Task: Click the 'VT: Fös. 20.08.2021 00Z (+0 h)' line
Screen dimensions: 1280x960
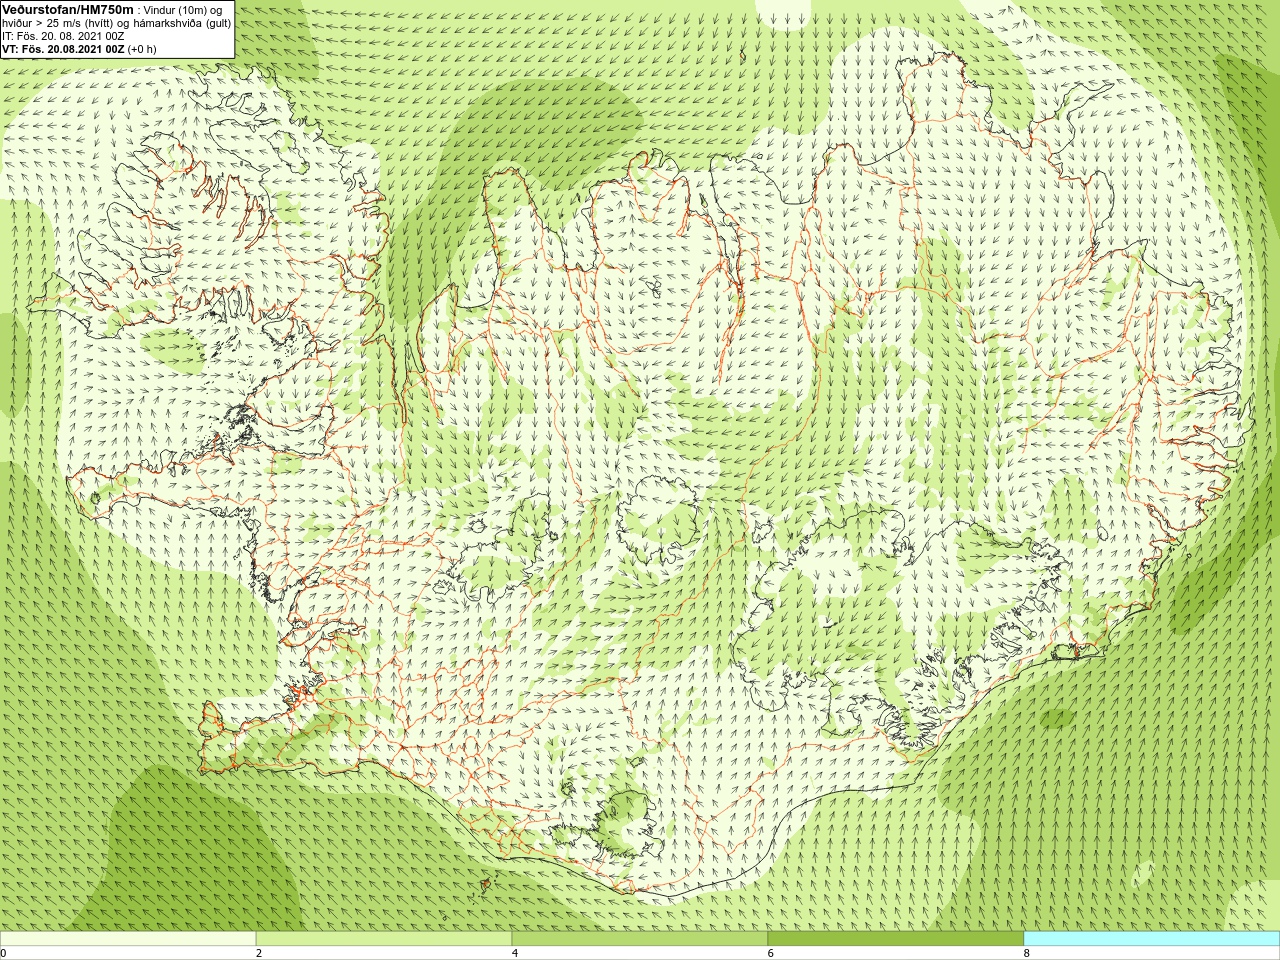Action: [x=79, y=48]
